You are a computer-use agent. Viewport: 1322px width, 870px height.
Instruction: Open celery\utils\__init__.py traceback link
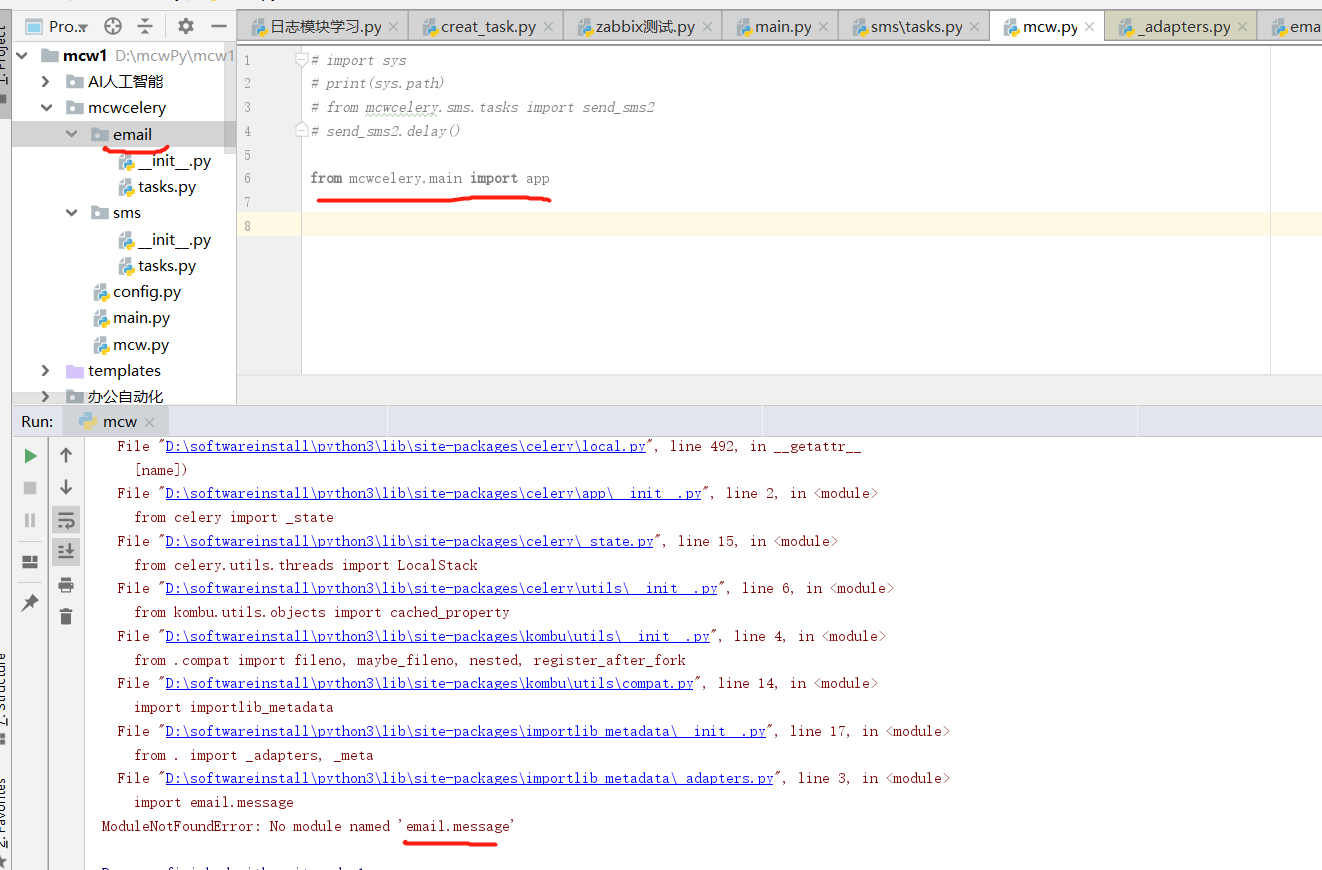point(441,588)
